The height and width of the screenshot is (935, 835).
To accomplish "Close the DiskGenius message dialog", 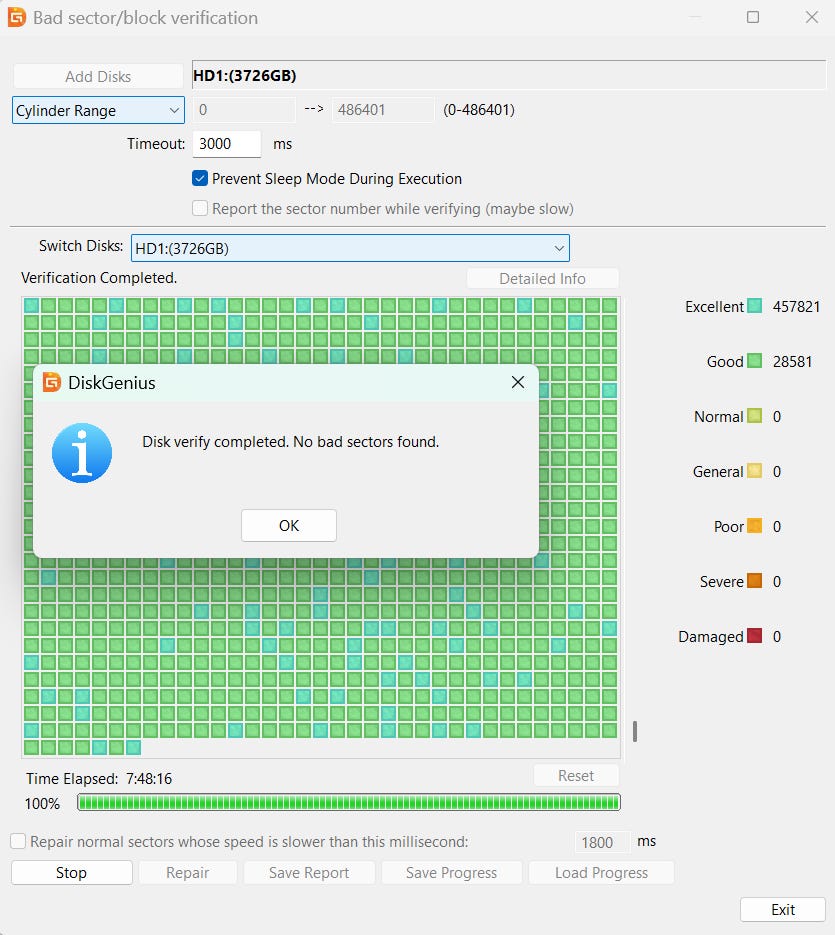I will (518, 382).
